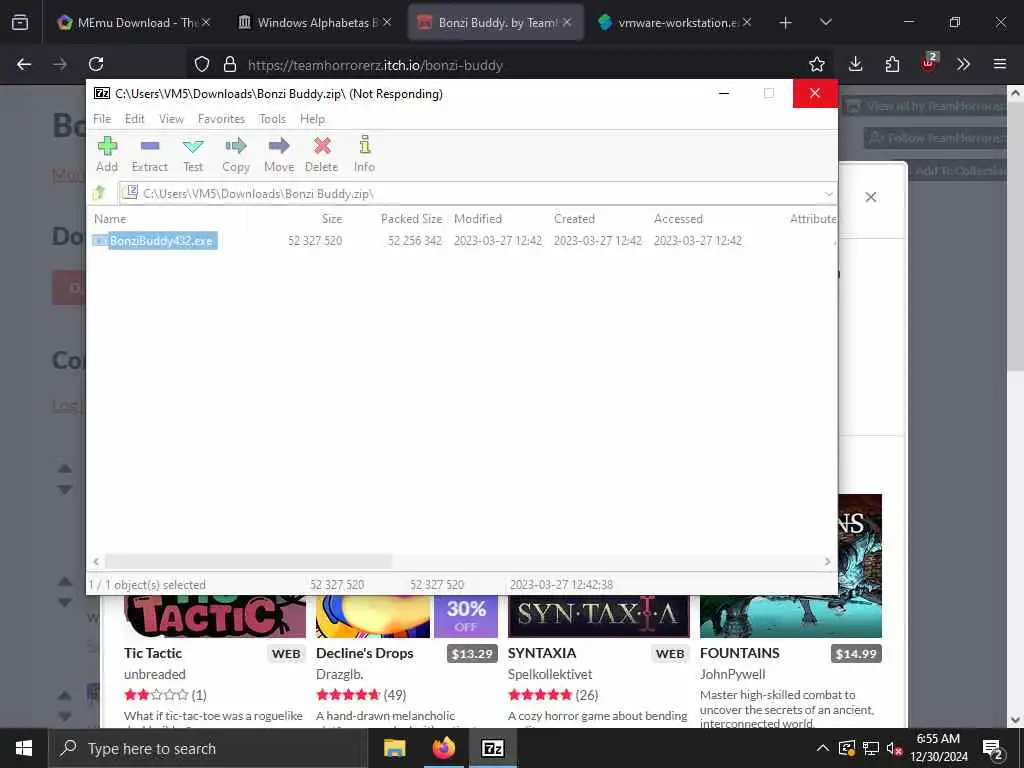Run the Test archive tool
The image size is (1024, 768).
pyautogui.click(x=193, y=154)
